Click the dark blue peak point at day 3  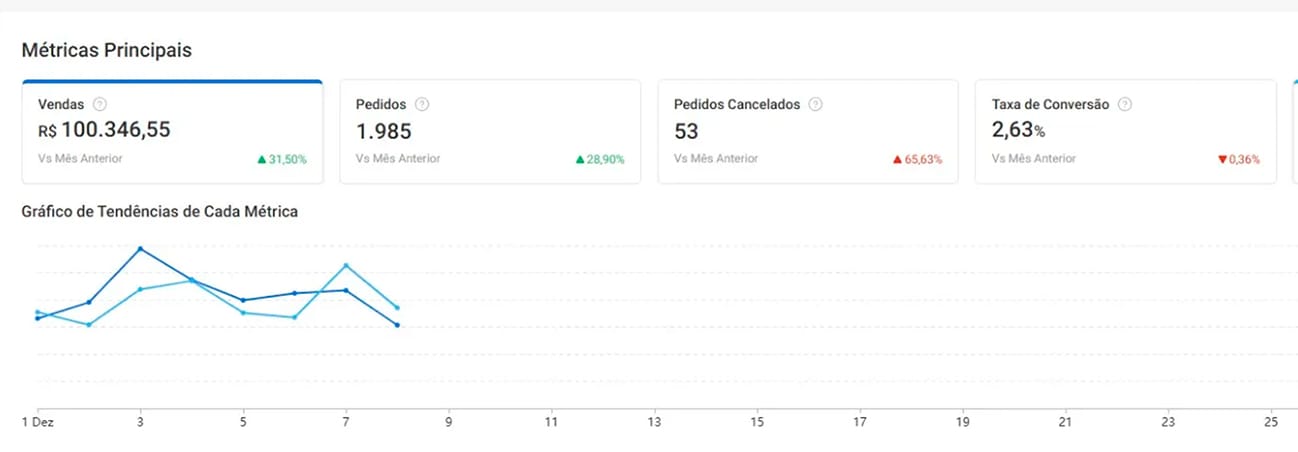point(140,248)
